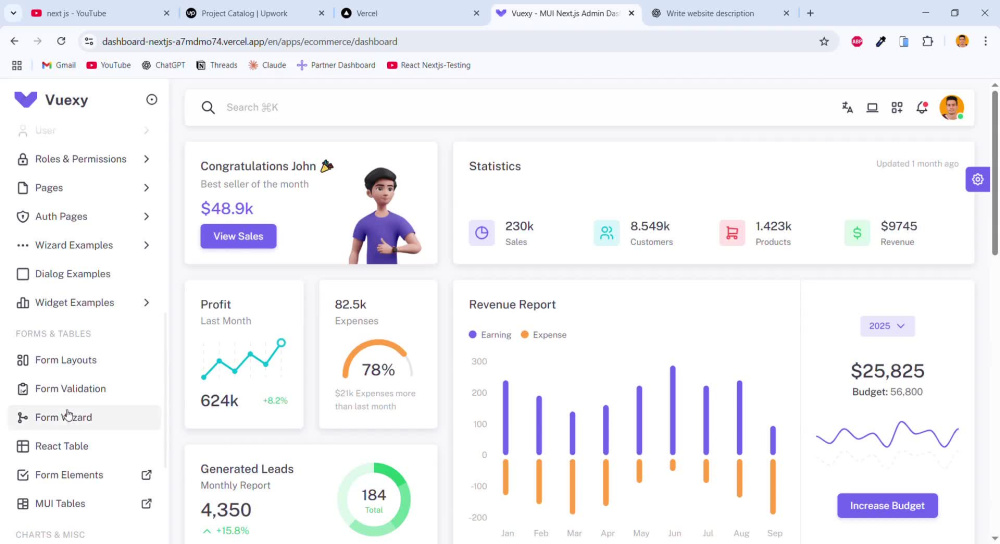1000x544 pixels.
Task: Open the Partner Dashboard bookmark
Action: pos(336,65)
